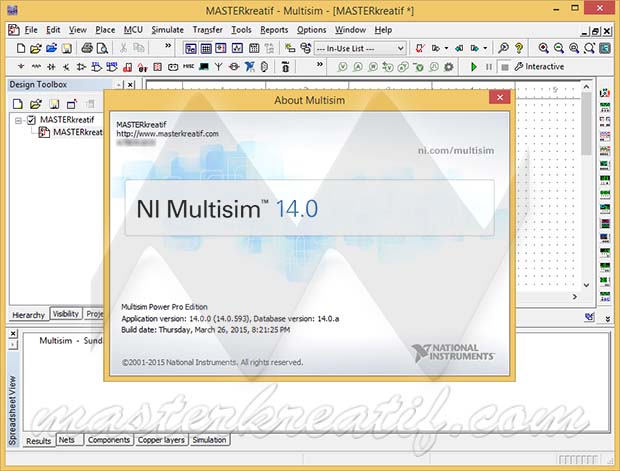Viewport: 620px width, 471px height.
Task: Toggle the MASTERkreatif design checkbox
Action: pyautogui.click(x=32, y=120)
